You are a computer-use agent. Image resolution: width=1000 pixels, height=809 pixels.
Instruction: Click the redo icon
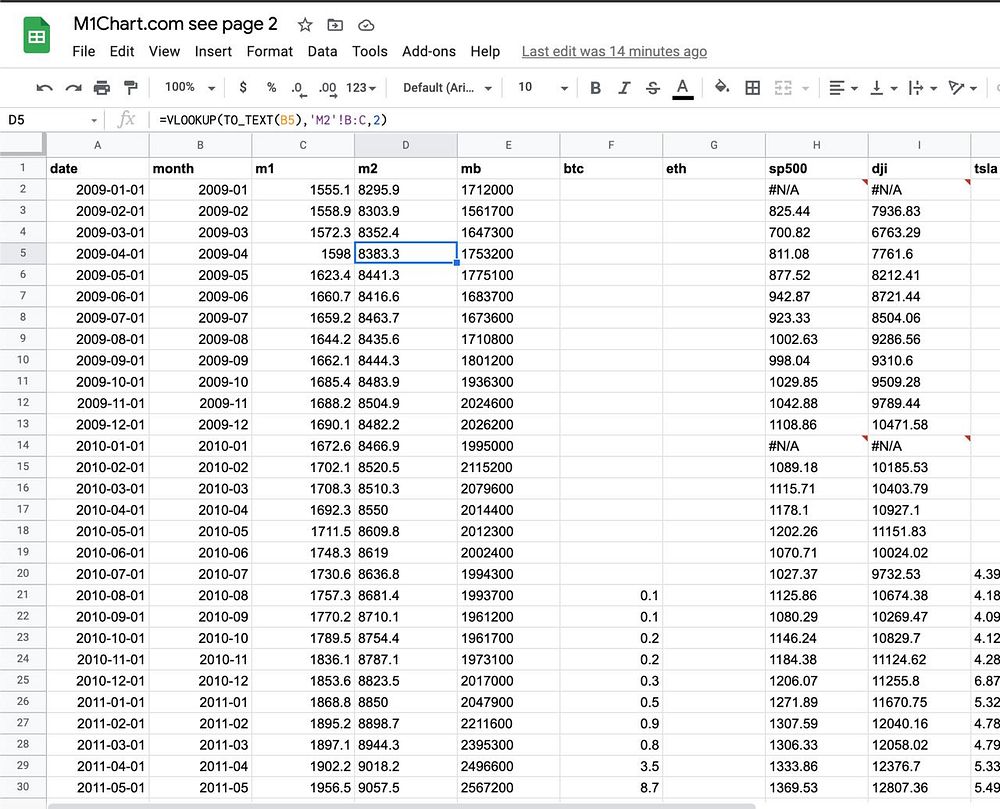[73, 88]
